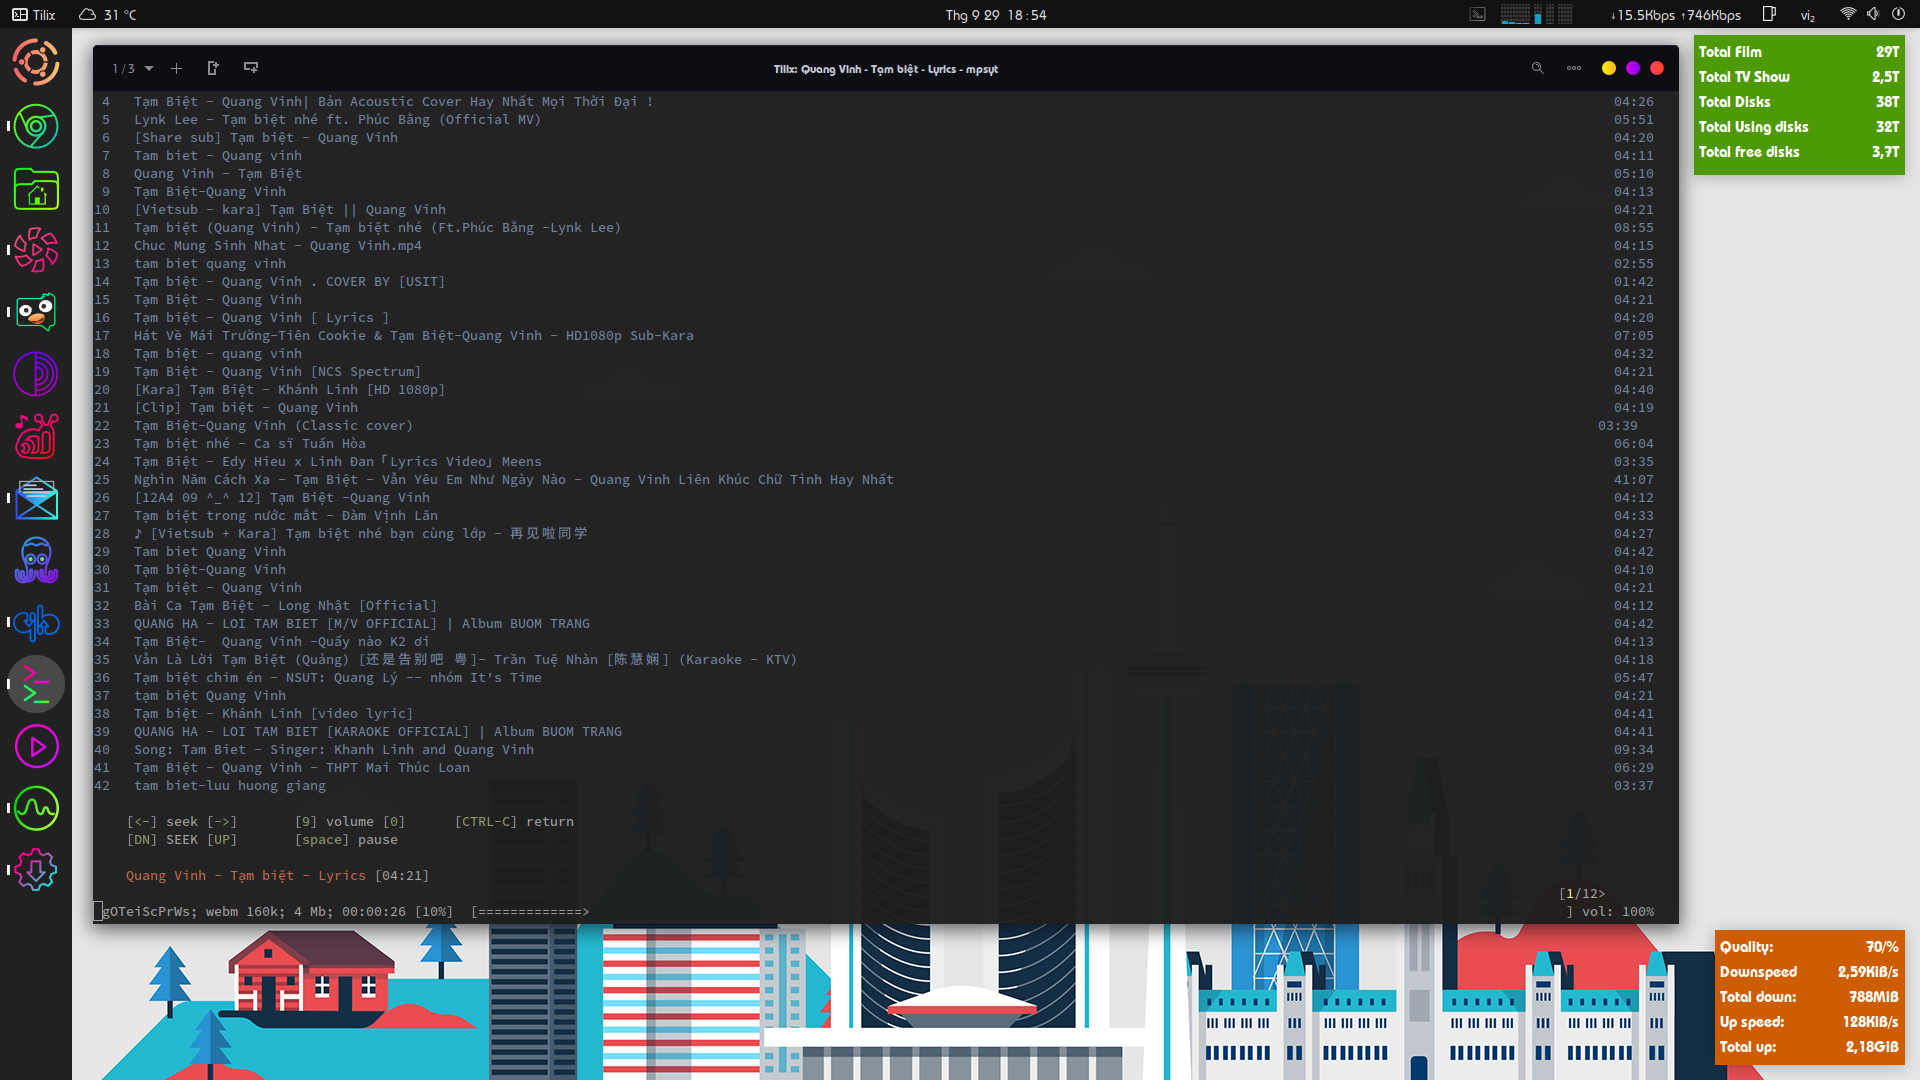1920x1080 pixels.
Task: Click the mpsyt playback progress bar
Action: [x=530, y=912]
